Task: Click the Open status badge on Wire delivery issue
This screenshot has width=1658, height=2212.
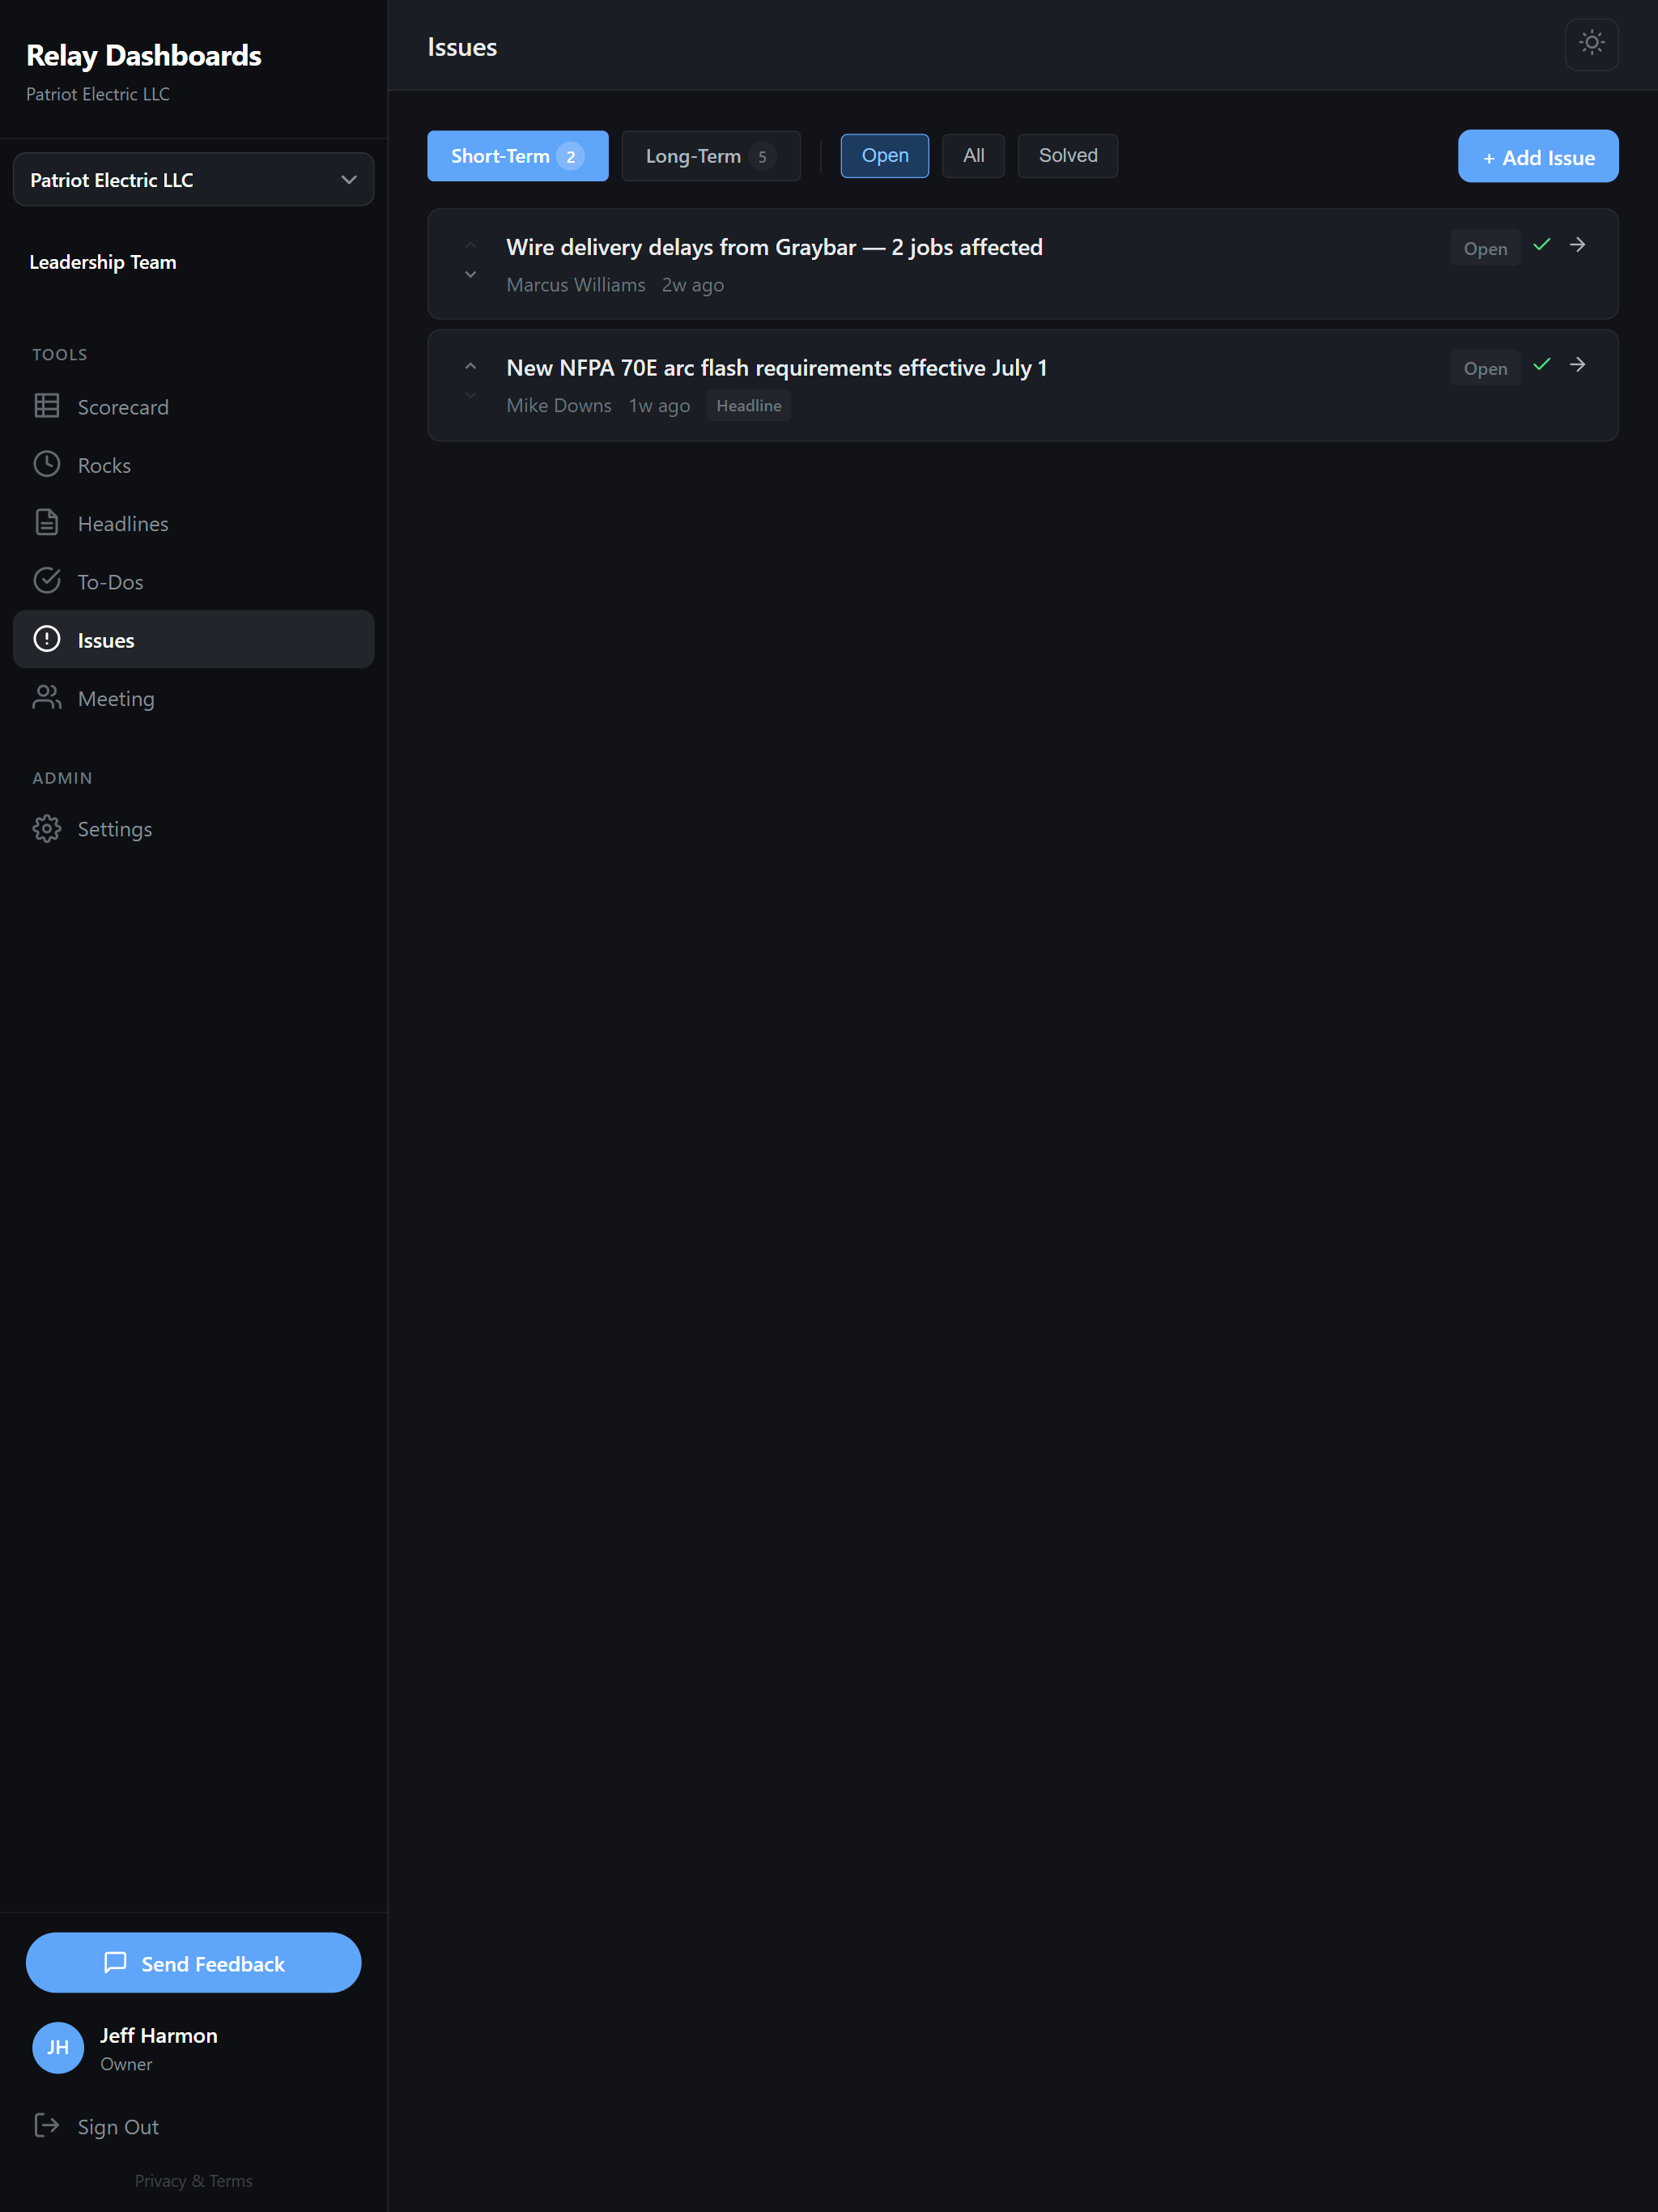Action: pos(1485,247)
